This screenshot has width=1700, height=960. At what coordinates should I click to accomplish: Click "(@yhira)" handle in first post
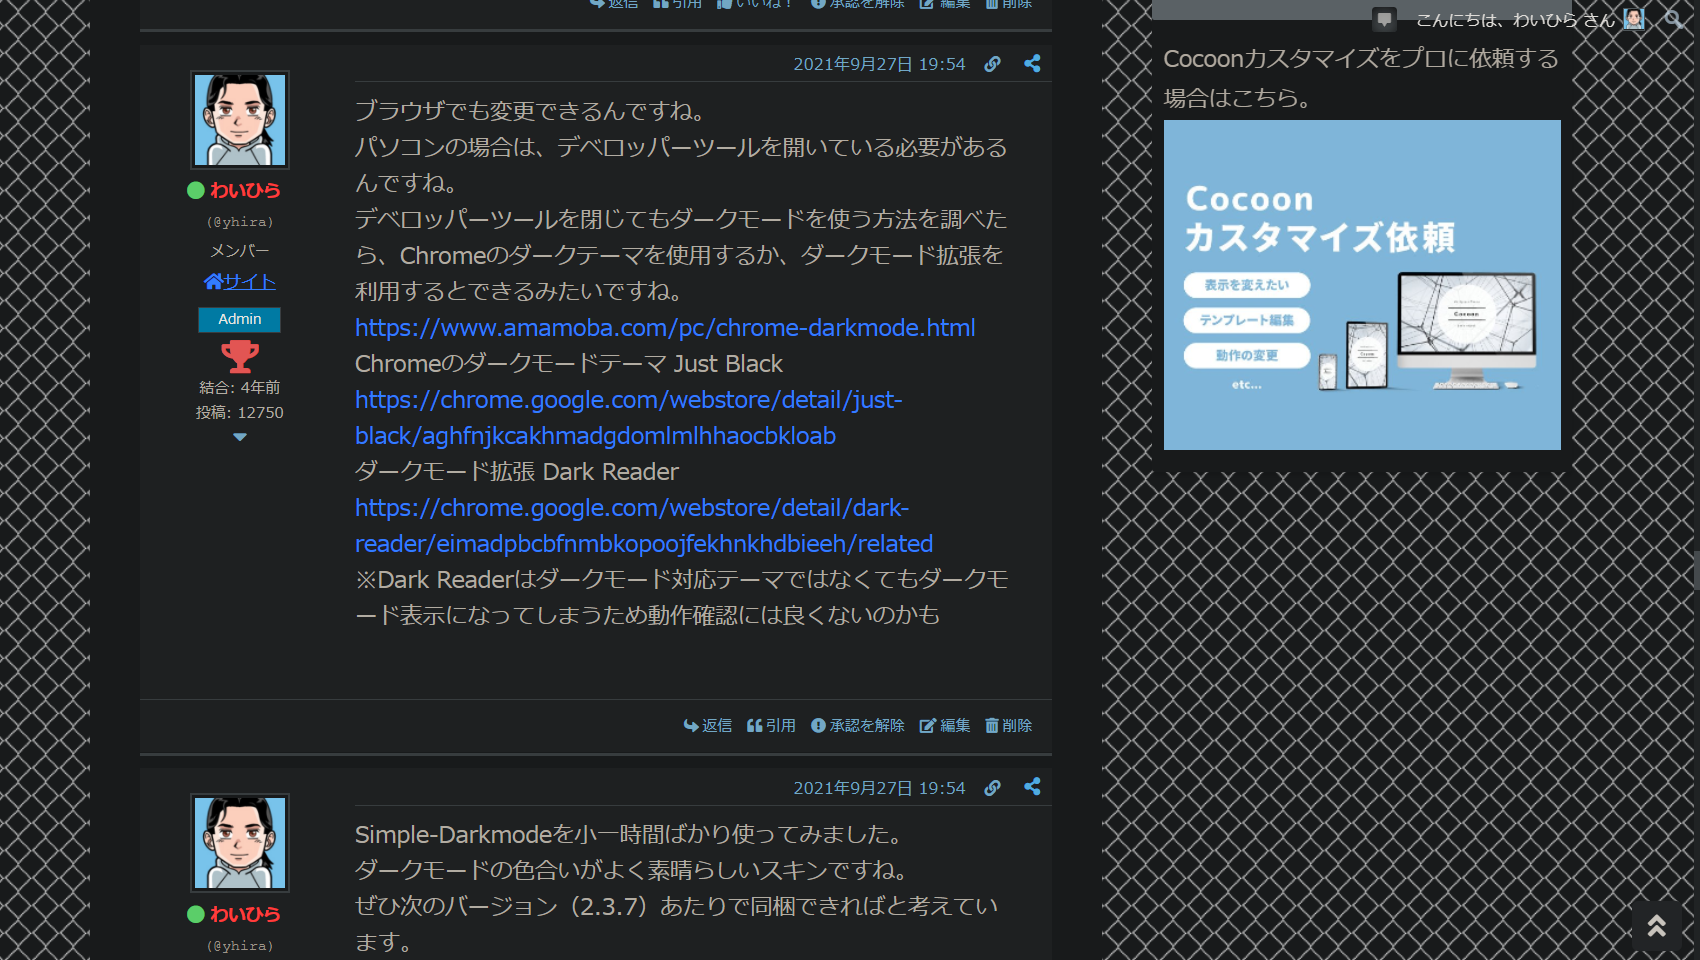click(x=240, y=222)
